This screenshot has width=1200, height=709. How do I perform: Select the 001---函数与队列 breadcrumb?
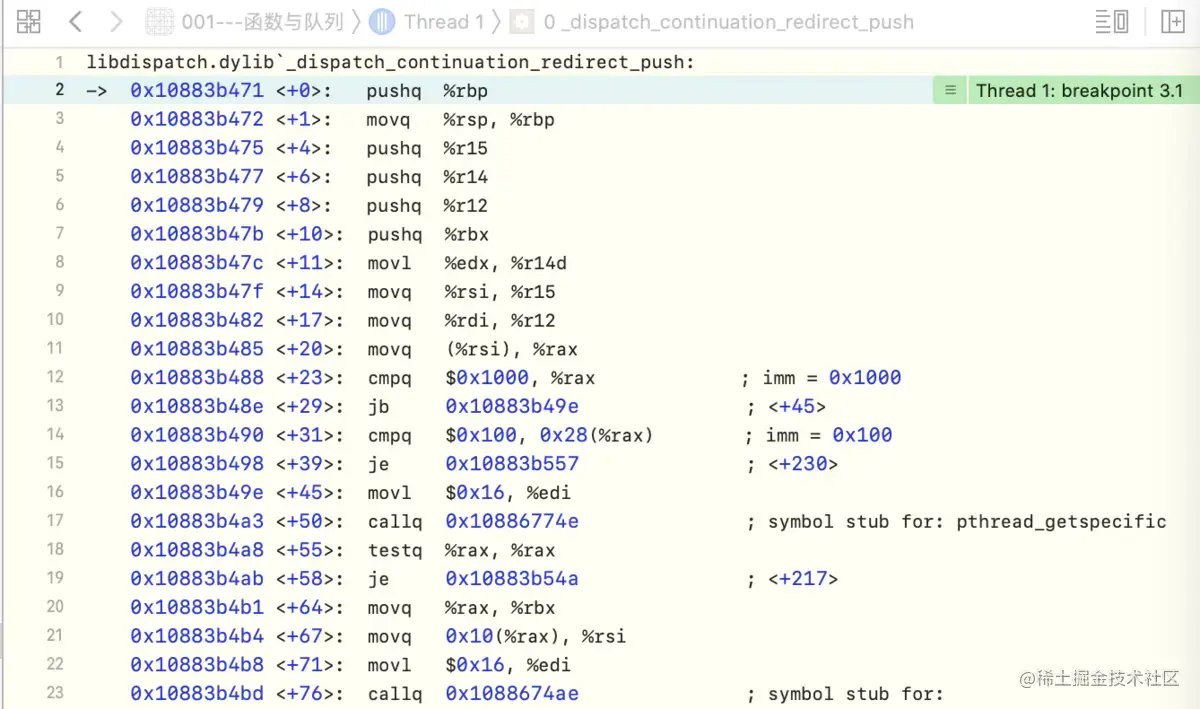tap(245, 21)
